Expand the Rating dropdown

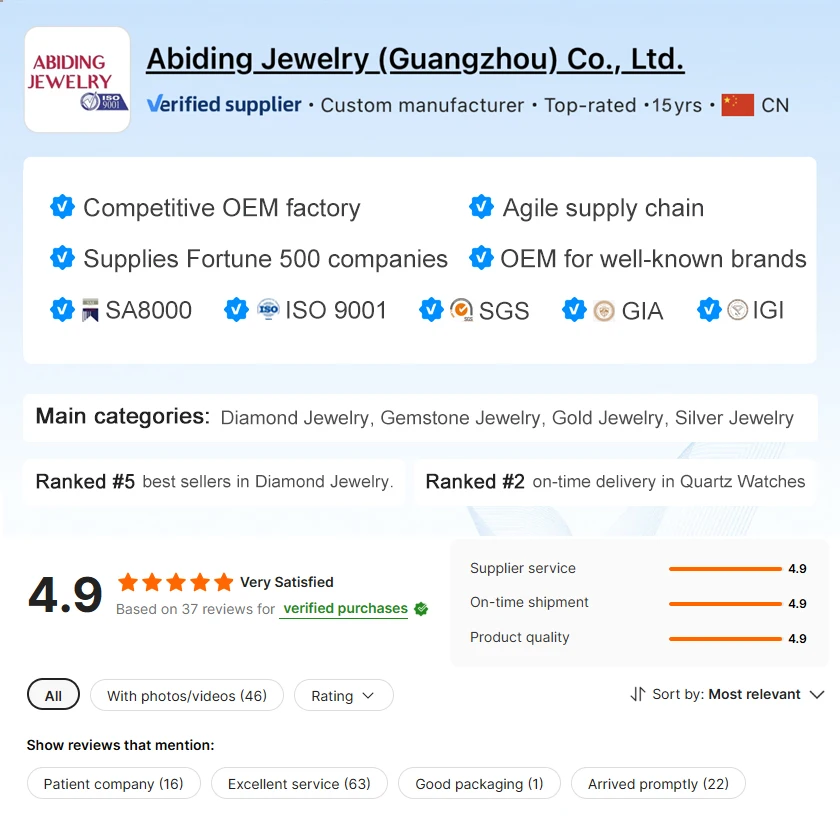[343, 696]
